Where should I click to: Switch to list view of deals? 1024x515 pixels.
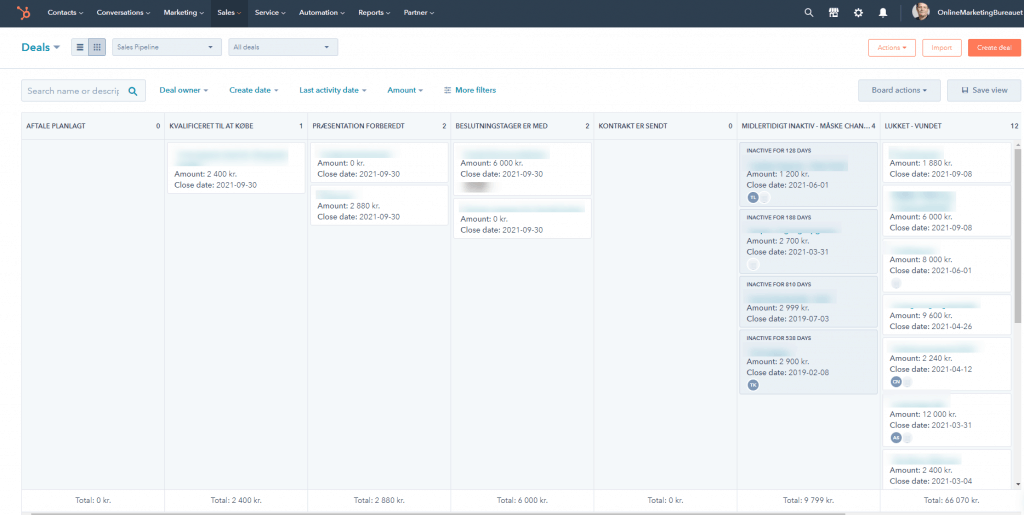pyautogui.click(x=80, y=47)
